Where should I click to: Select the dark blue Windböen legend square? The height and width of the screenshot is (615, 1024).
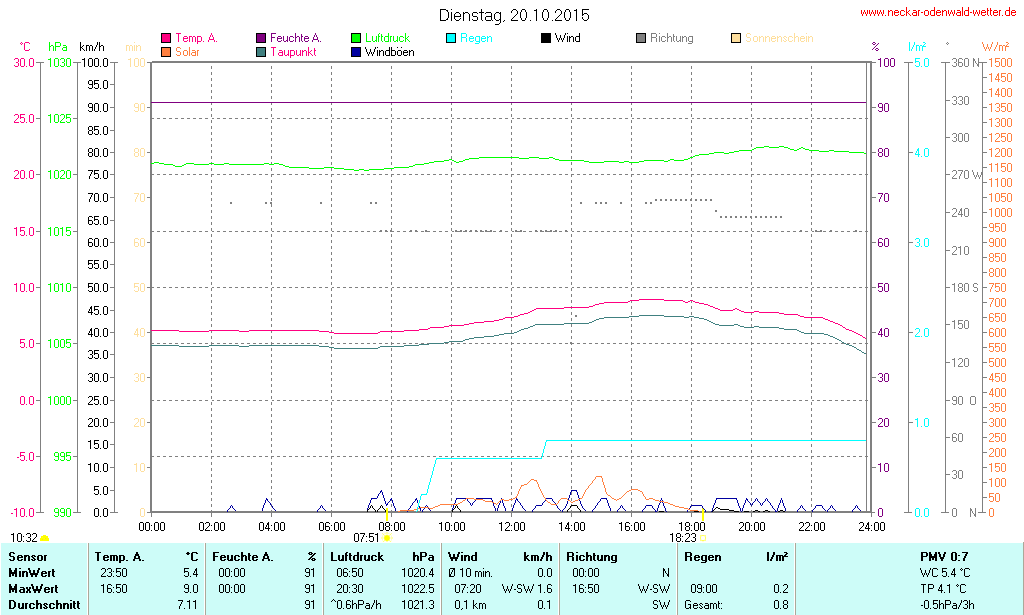[356, 52]
